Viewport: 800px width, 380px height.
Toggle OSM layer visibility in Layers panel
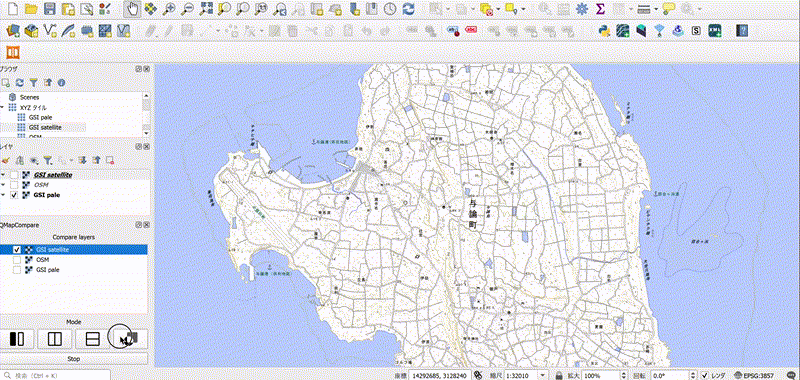point(14,185)
